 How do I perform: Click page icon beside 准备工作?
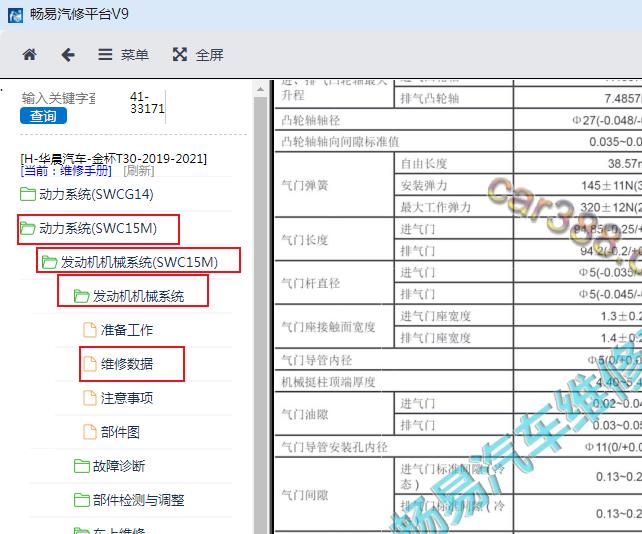(x=90, y=330)
